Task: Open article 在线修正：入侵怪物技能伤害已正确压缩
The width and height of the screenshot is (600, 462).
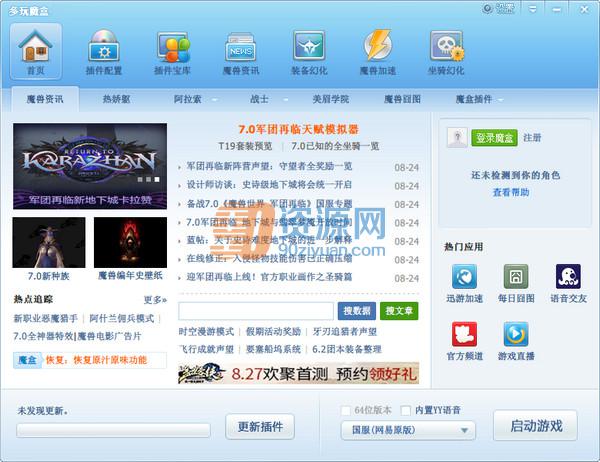Action: click(269, 259)
